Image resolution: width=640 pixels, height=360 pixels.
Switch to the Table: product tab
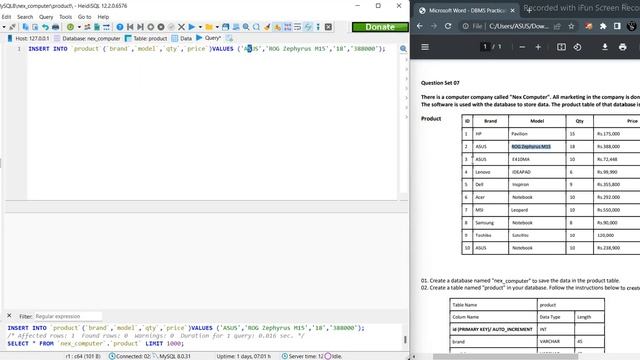pyautogui.click(x=146, y=38)
